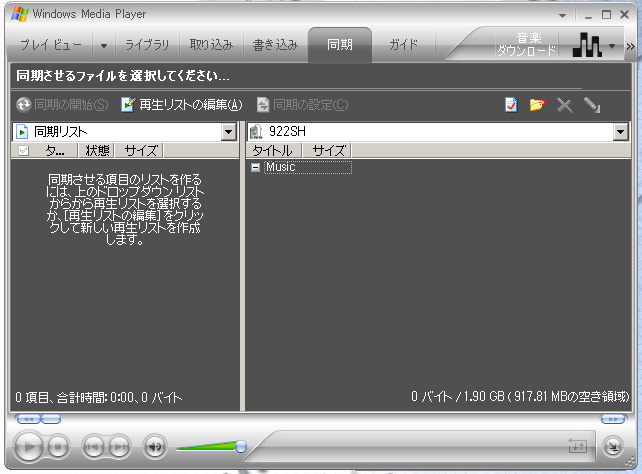
Task: Click the 同期の設定(C) button label
Action: point(310,105)
